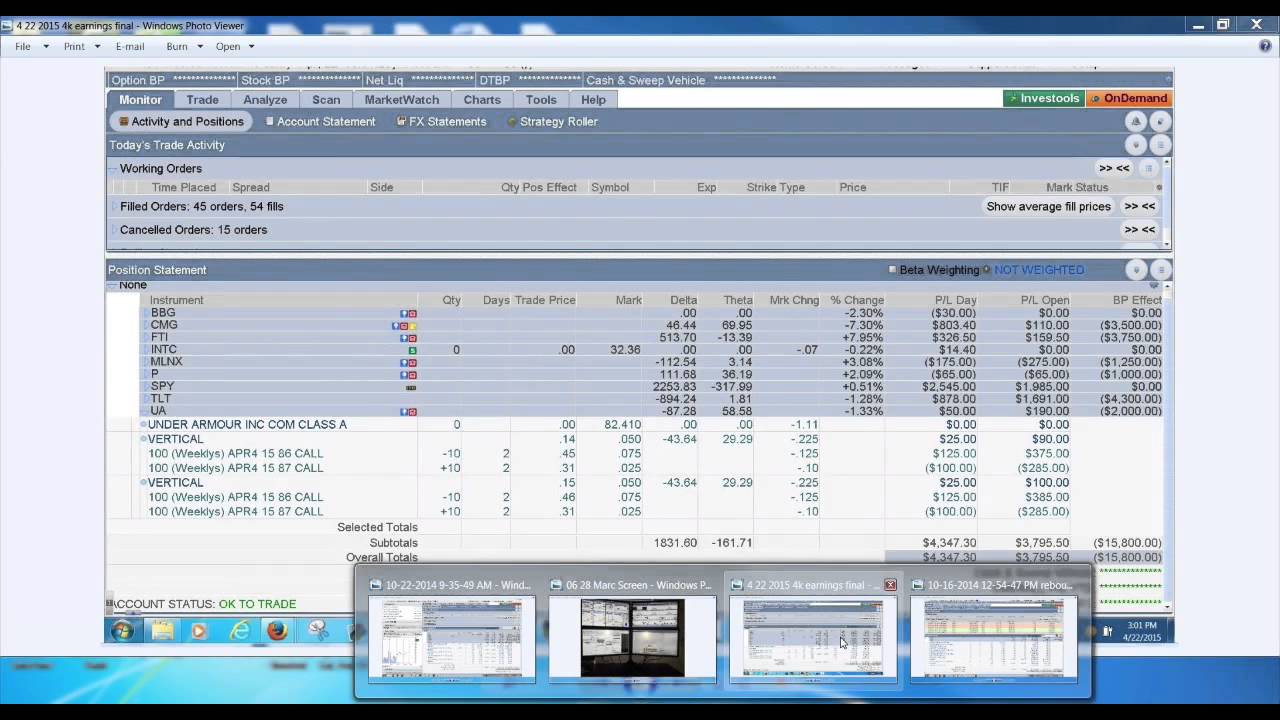The width and height of the screenshot is (1280, 720).
Task: Click the news icons on the MLNX row
Action: (408, 363)
